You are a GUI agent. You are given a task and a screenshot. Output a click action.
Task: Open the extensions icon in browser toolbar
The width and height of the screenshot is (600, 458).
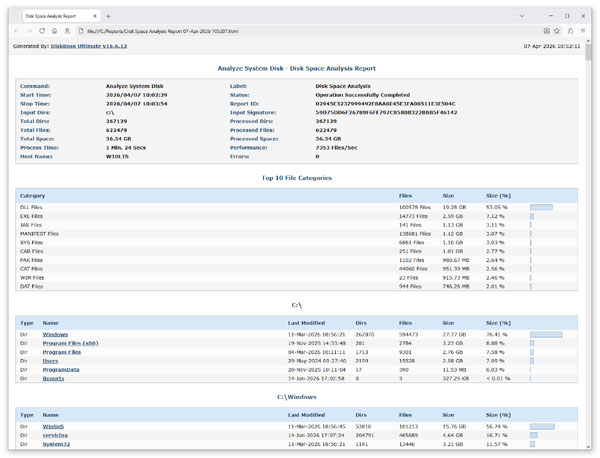point(571,31)
